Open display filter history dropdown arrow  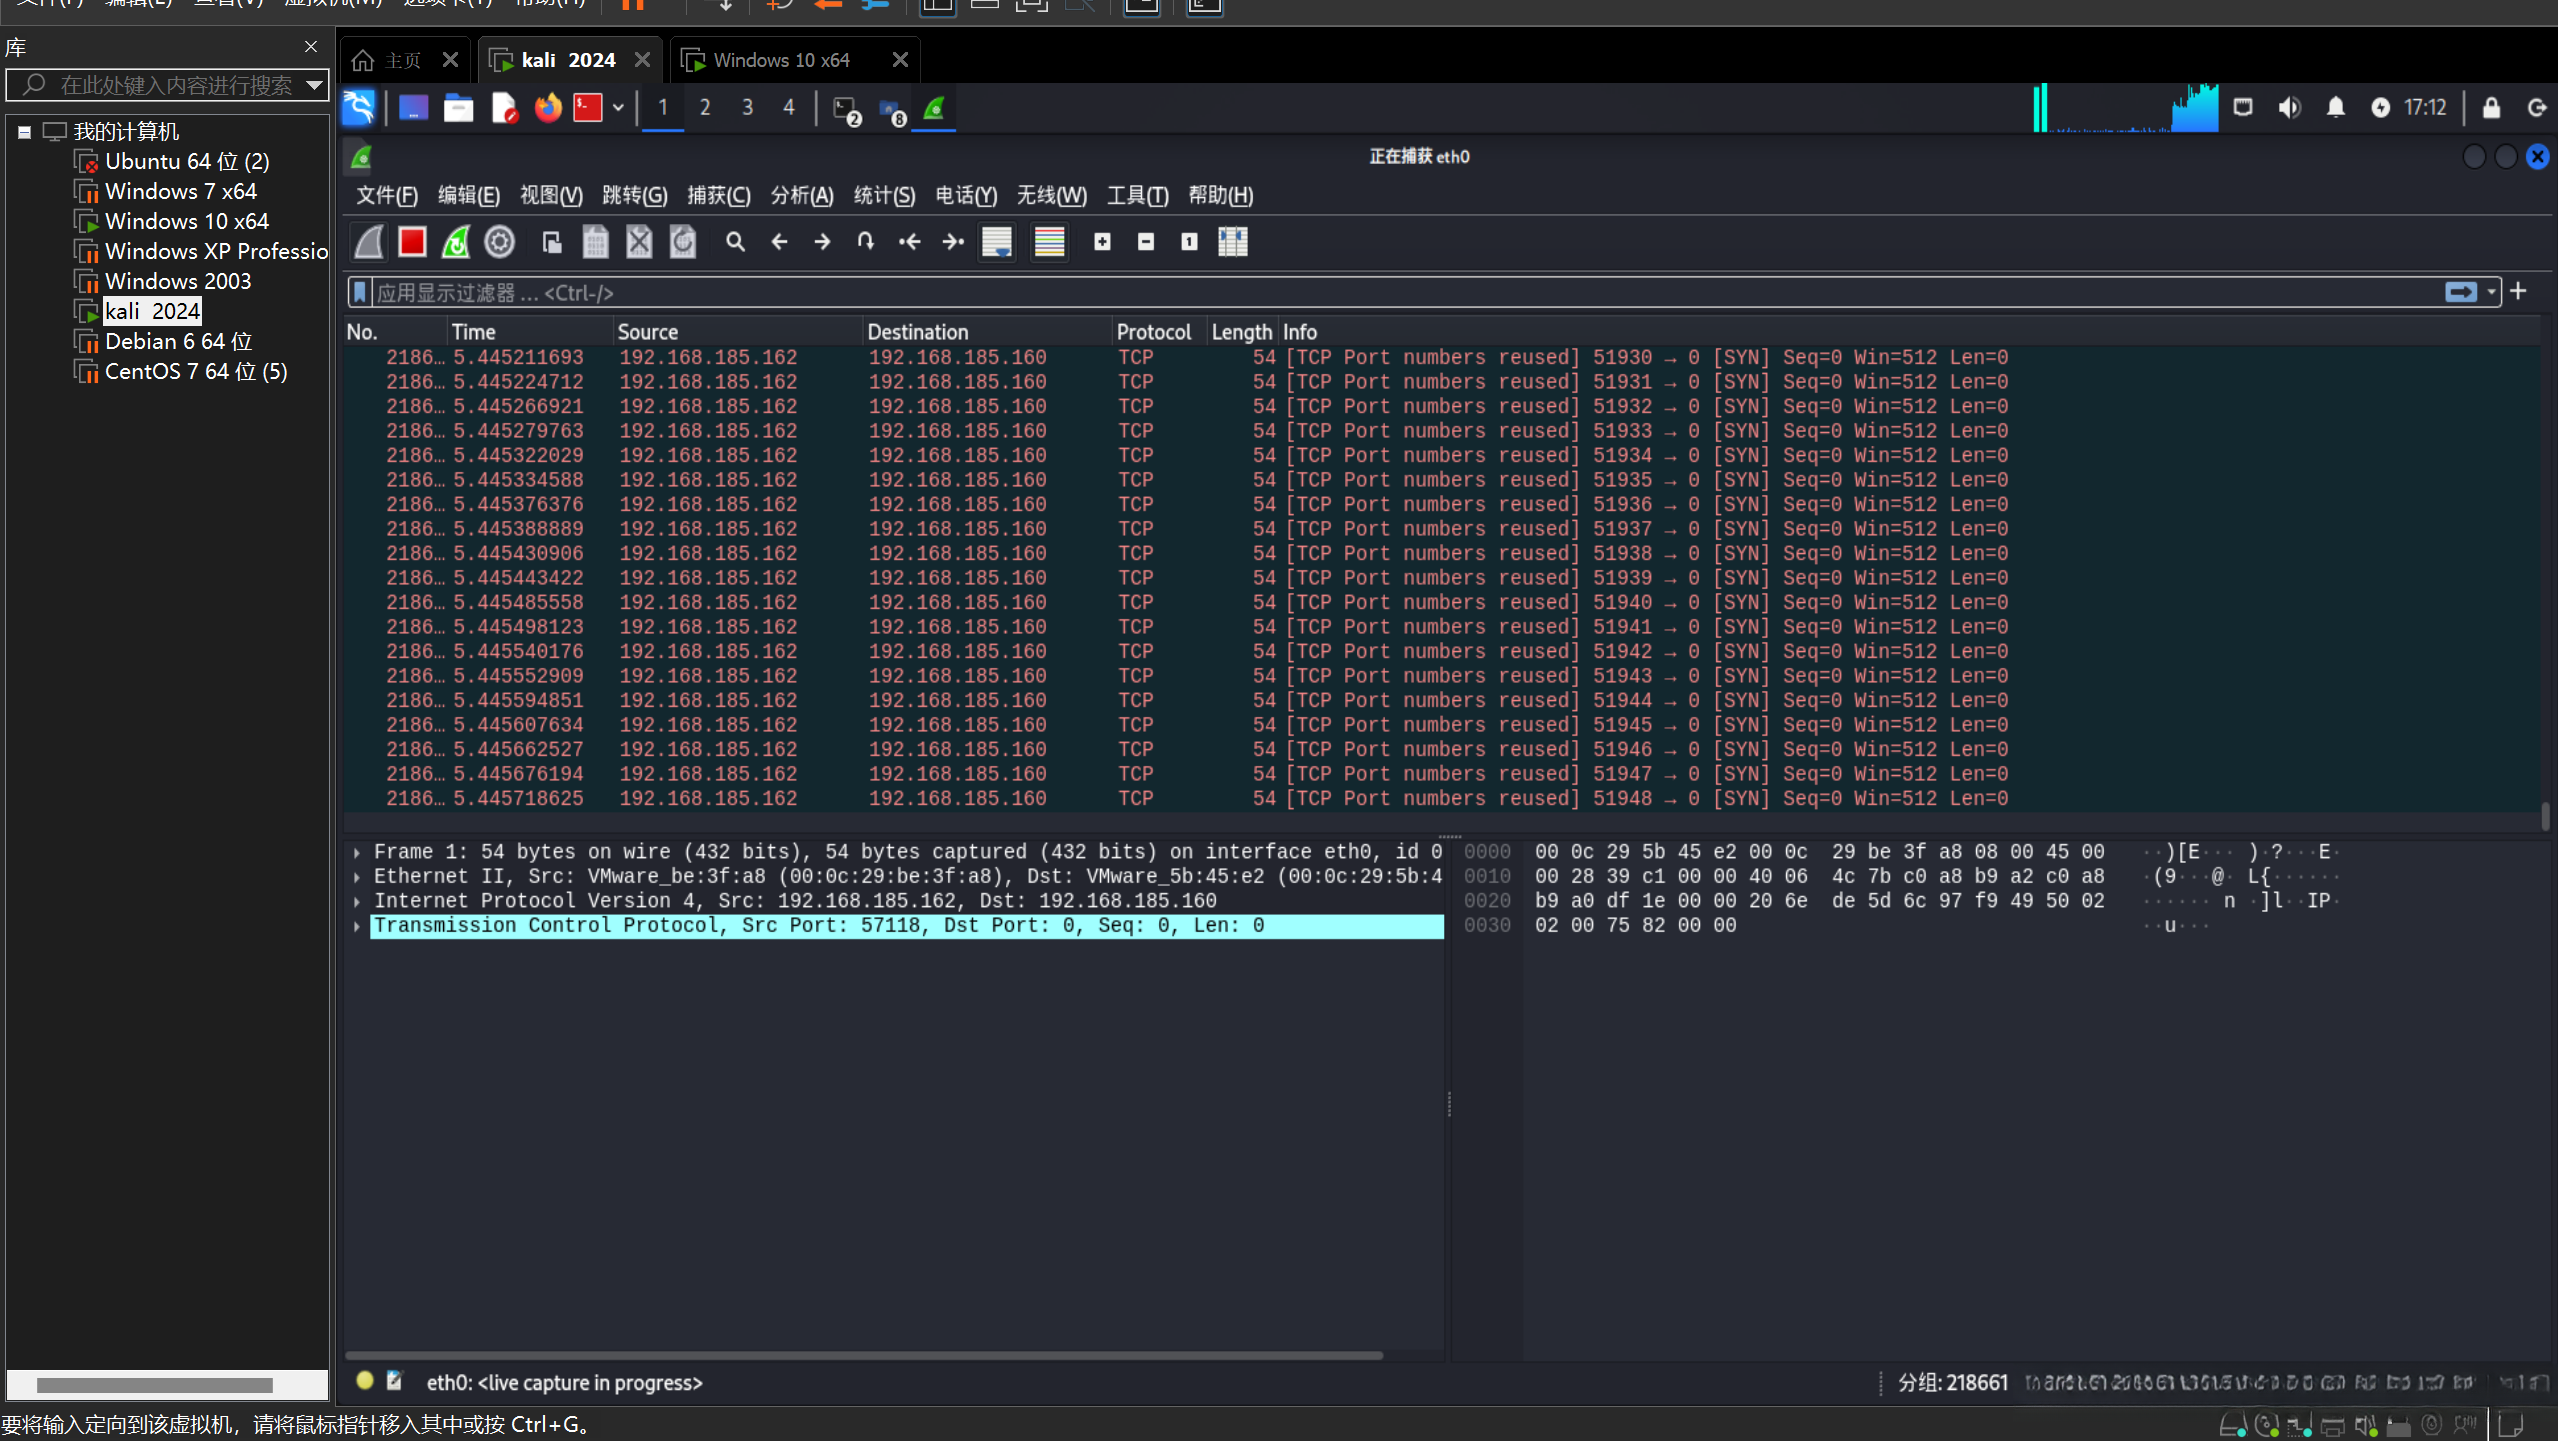click(2491, 292)
